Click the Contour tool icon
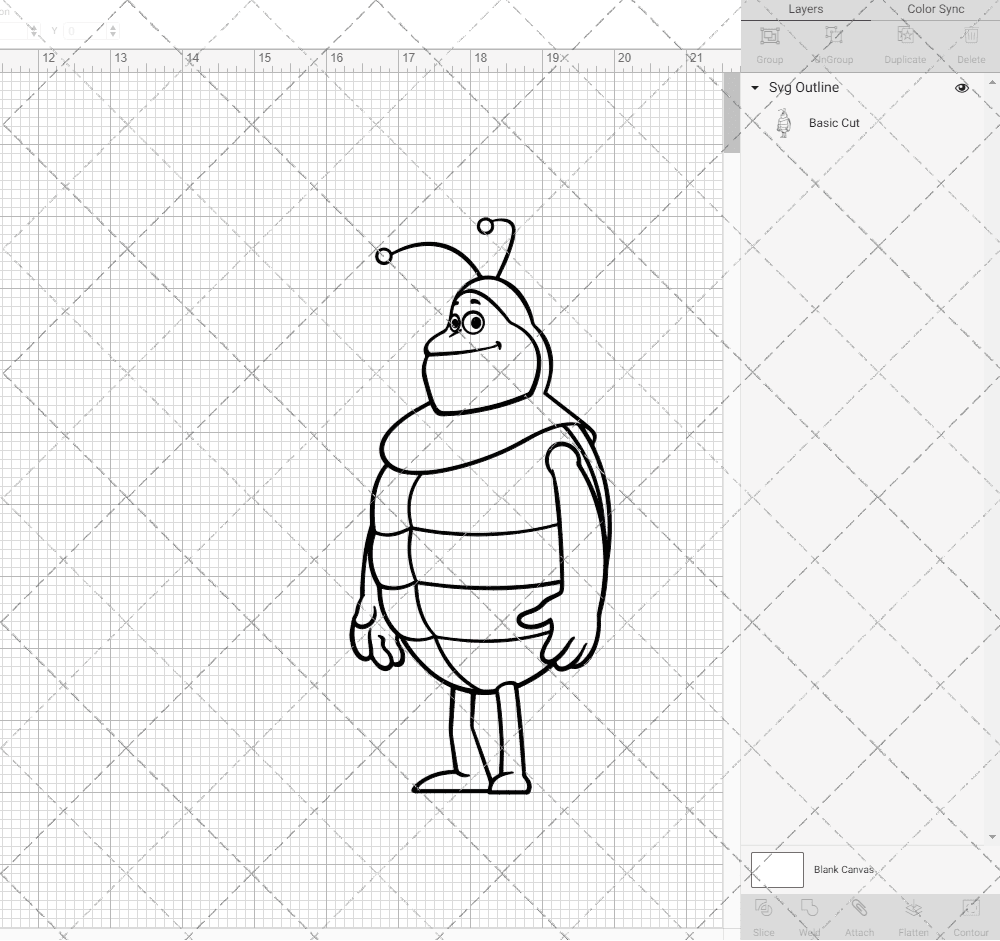 tap(971, 908)
